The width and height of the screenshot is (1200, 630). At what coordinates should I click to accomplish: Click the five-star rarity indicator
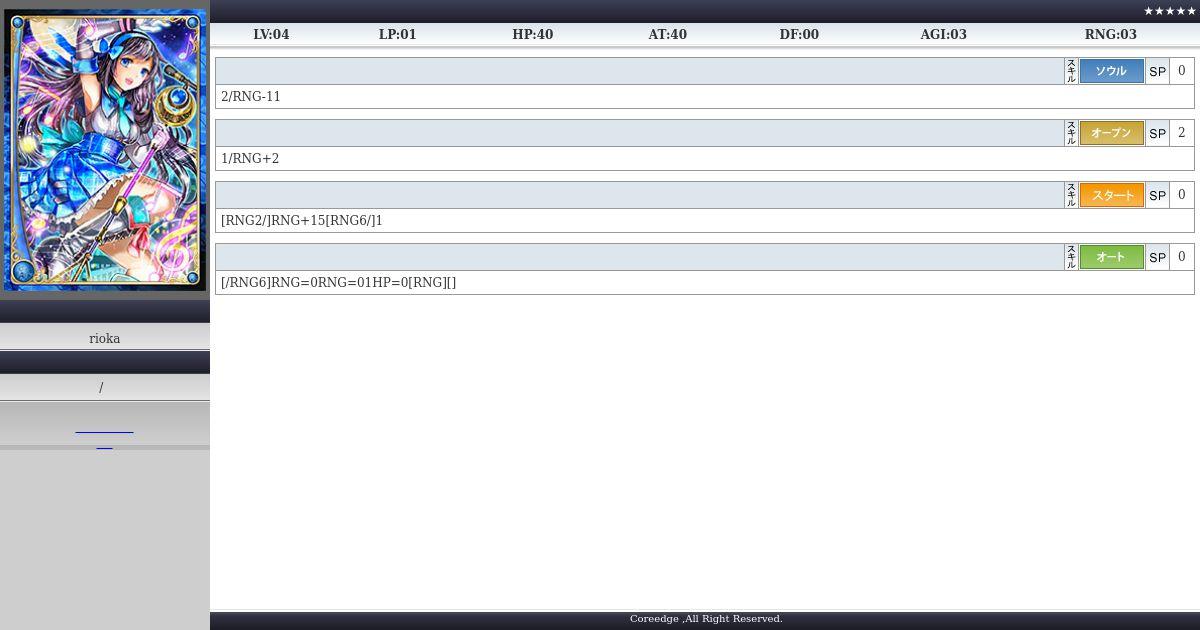[x=1169, y=11]
